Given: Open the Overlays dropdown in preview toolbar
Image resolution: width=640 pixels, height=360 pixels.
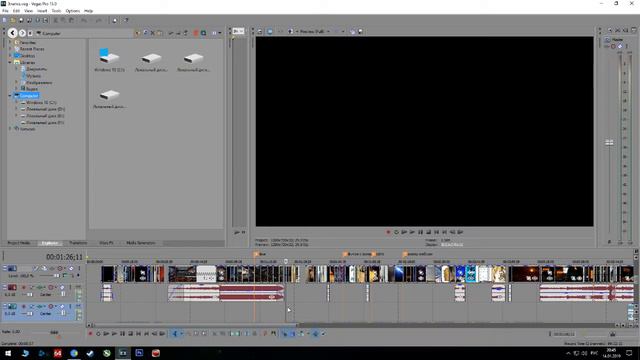Looking at the screenshot, I should [x=343, y=31].
